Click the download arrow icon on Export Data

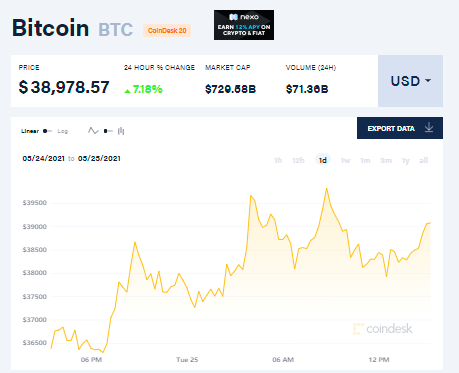coord(429,128)
